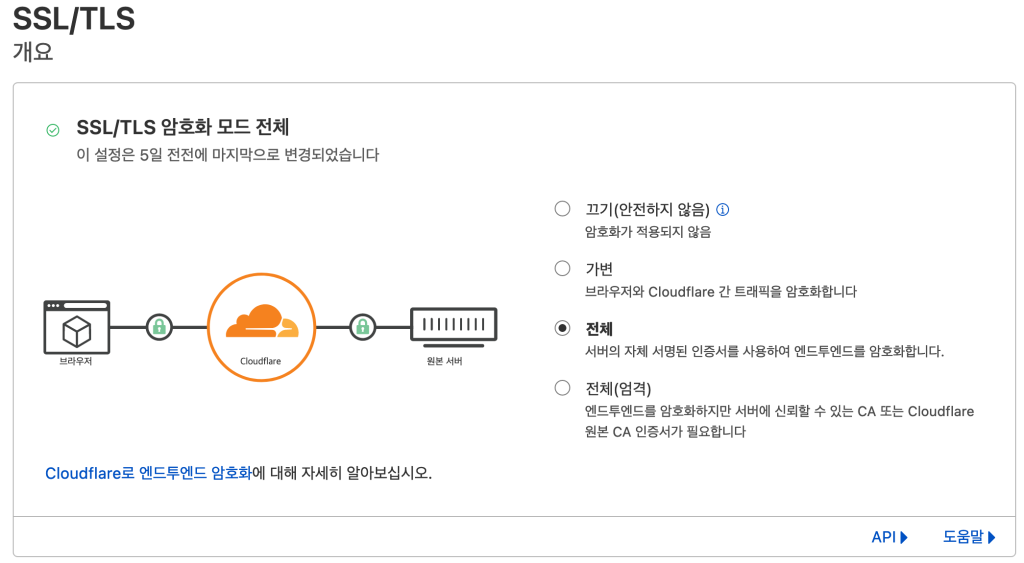Expand the API section
This screenshot has width=1024, height=563.
[889, 537]
